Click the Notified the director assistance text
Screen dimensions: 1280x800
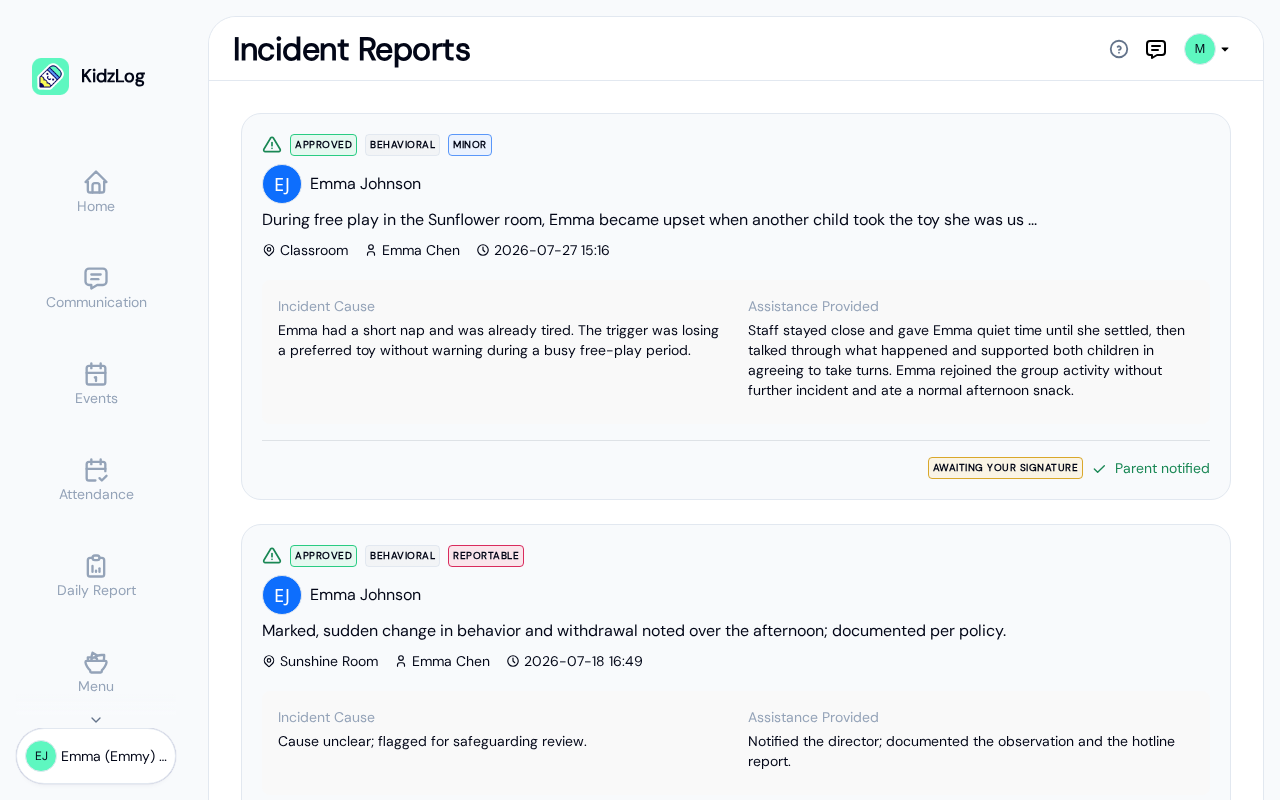click(961, 751)
